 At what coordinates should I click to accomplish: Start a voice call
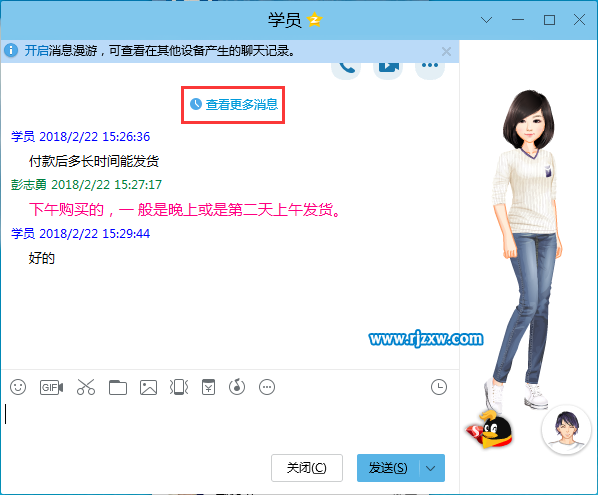point(346,68)
